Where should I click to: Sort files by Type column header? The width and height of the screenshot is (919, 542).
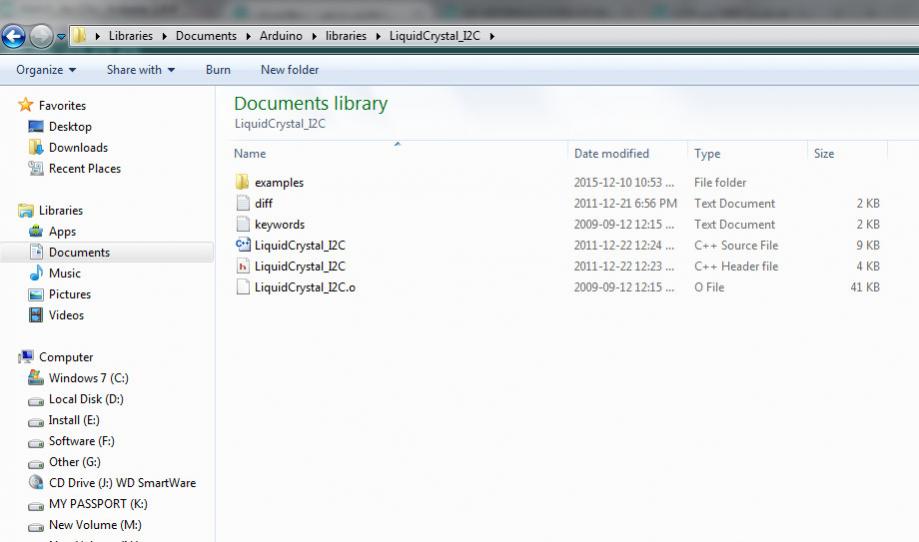pyautogui.click(x=707, y=154)
